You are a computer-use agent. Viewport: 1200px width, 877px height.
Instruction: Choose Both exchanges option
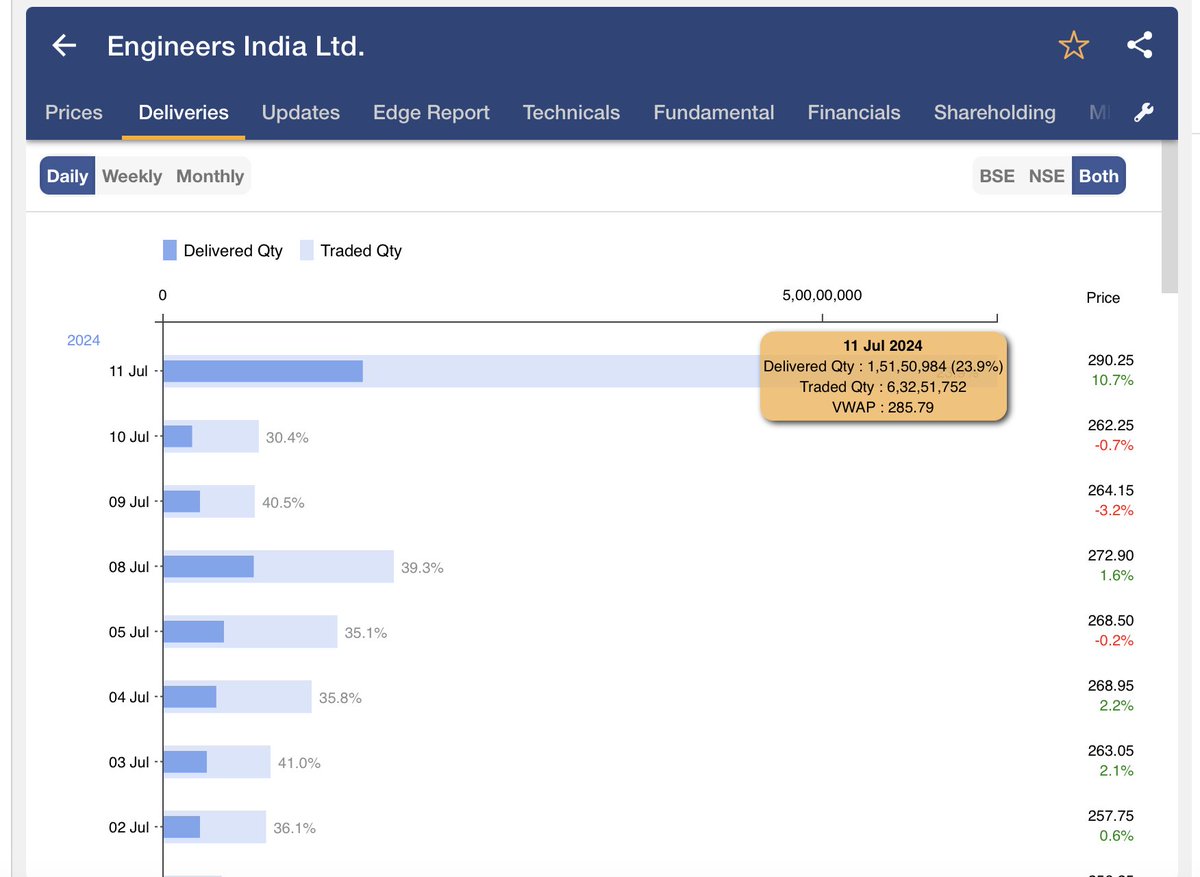coord(1099,176)
